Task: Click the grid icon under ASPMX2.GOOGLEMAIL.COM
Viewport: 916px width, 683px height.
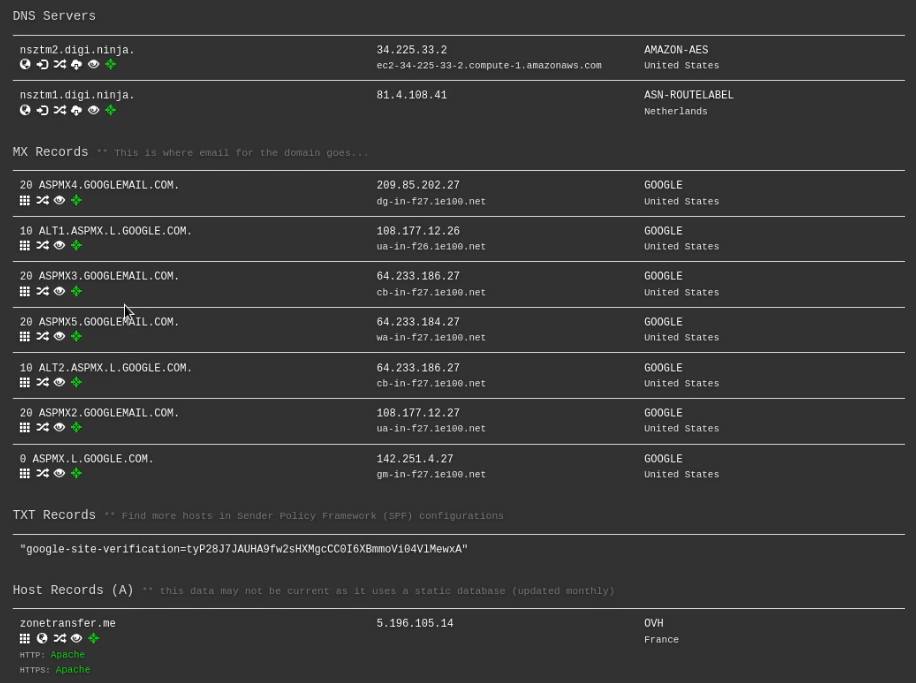Action: (25, 428)
